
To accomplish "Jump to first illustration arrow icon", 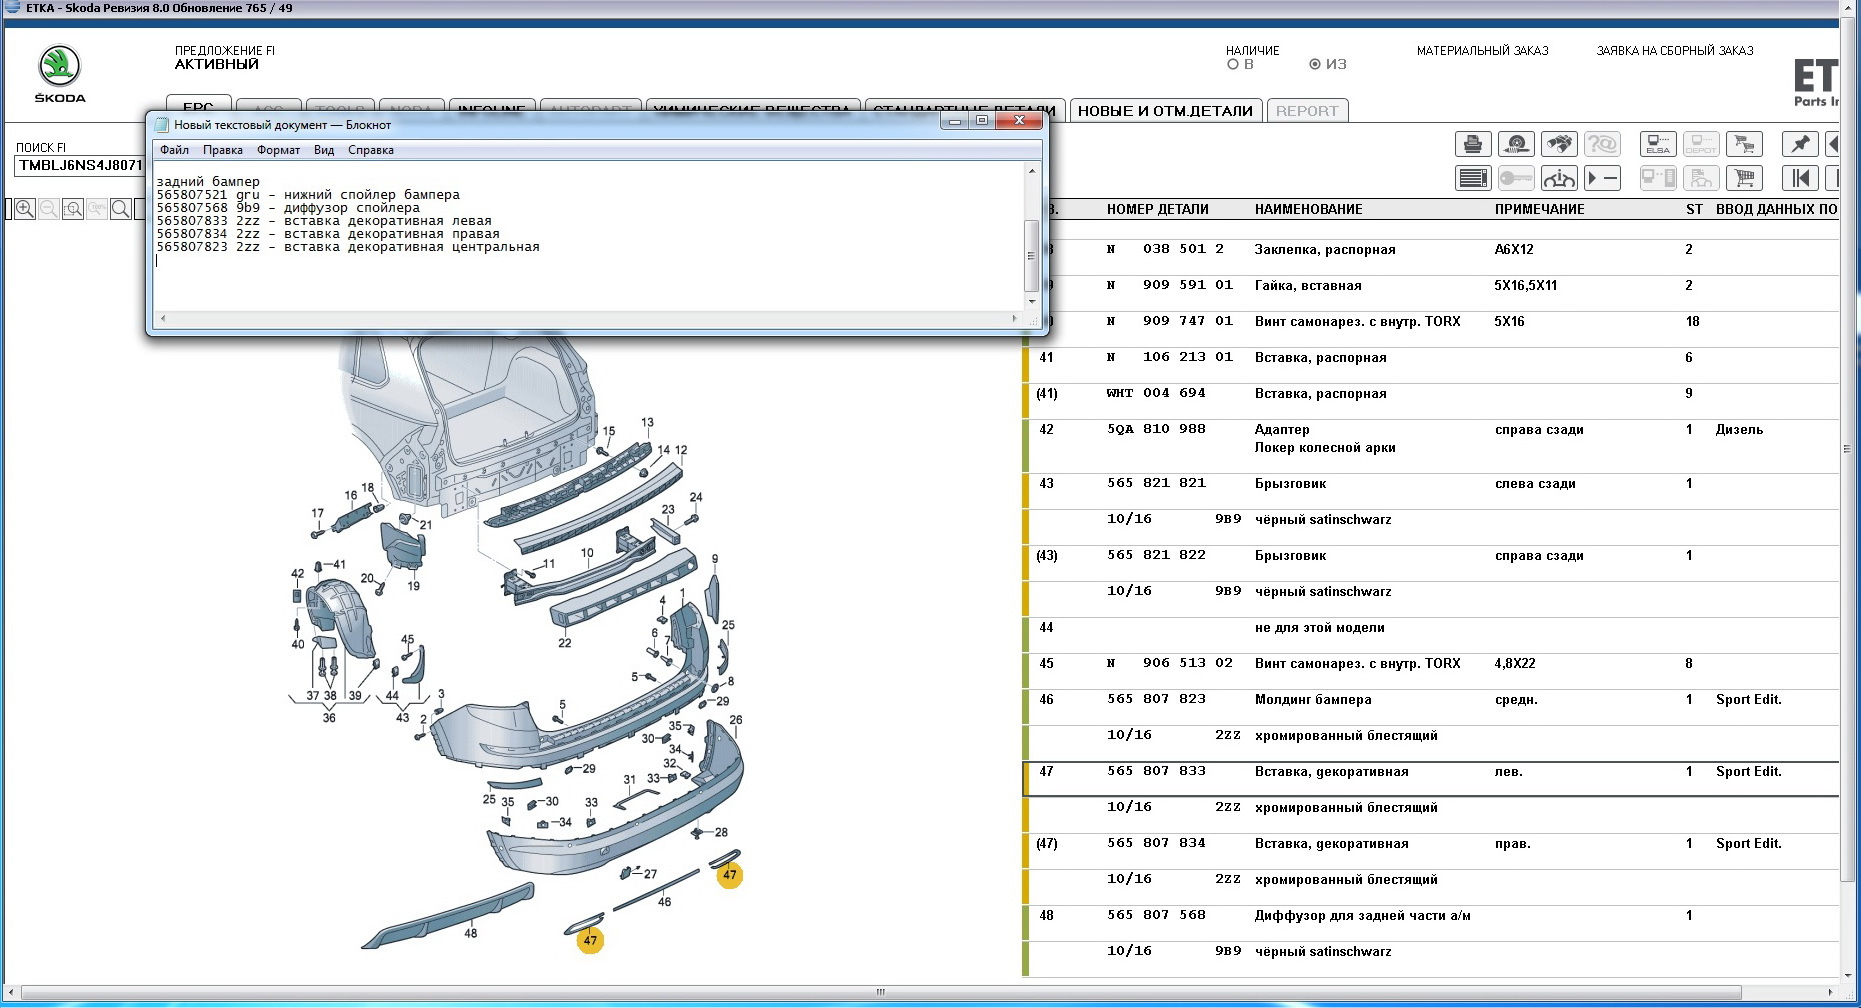I will pyautogui.click(x=1800, y=178).
